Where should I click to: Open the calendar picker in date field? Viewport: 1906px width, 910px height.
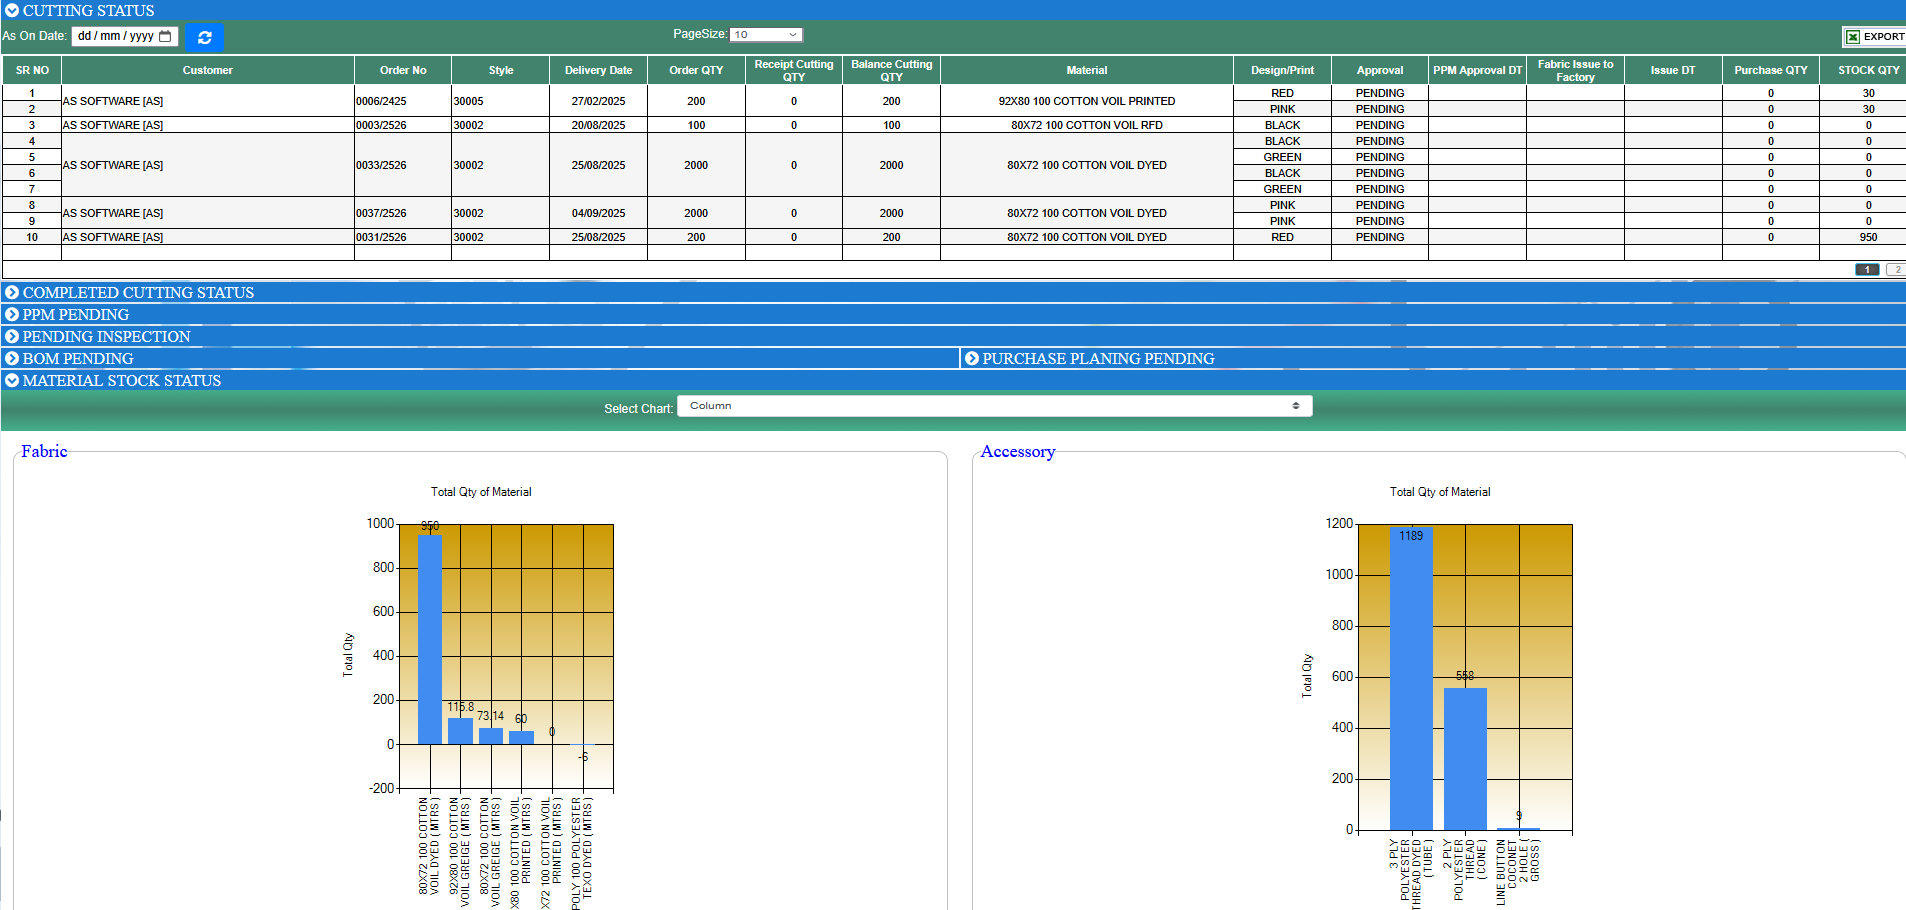(x=166, y=36)
